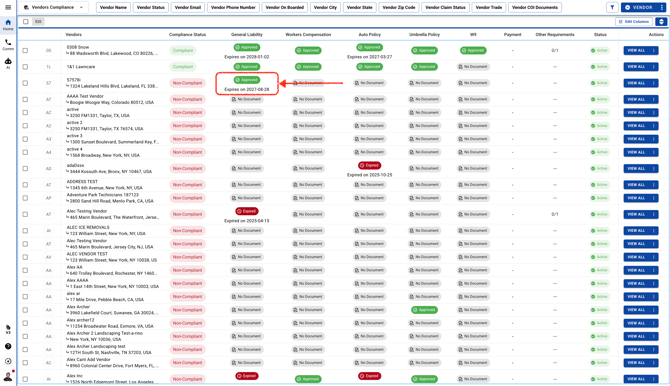Open the kebab menu for 1&1 Lawncare row
Viewport: 670px width, 386px height.
click(x=654, y=67)
